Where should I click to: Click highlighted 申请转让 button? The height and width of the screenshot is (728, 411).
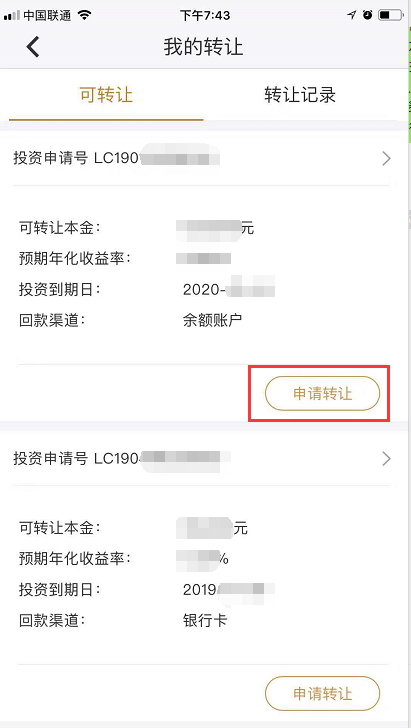point(322,394)
